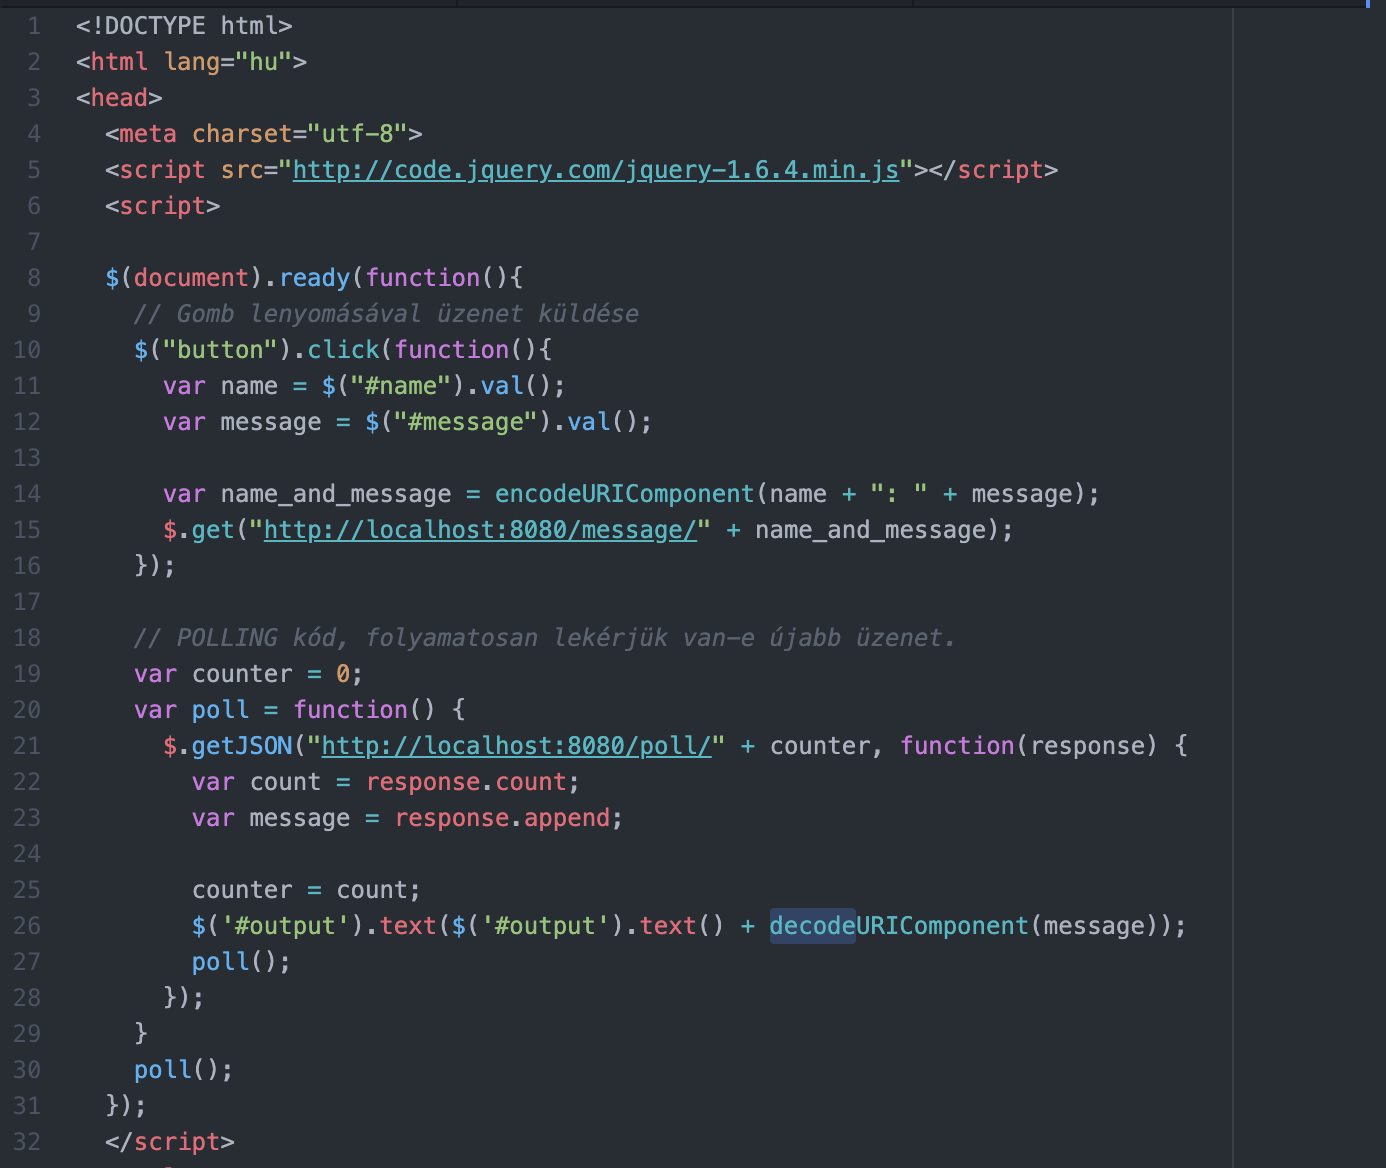
Task: Click the localhost:8080/message/ URL
Action: tap(480, 530)
